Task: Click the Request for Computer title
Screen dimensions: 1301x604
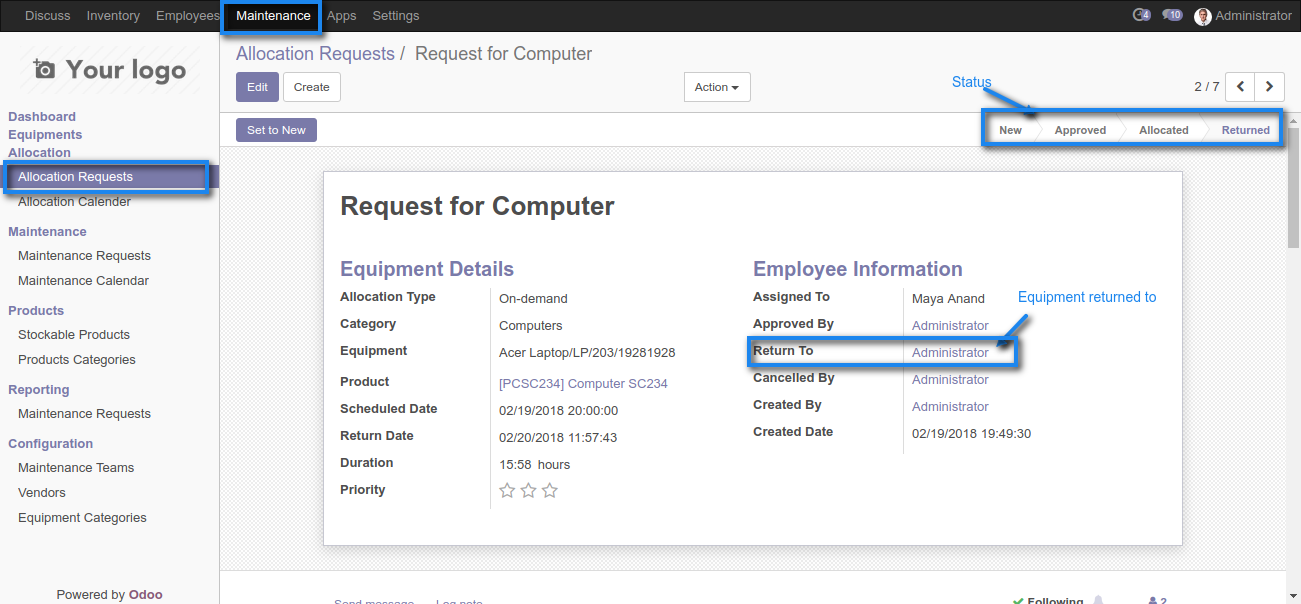Action: coord(477,207)
